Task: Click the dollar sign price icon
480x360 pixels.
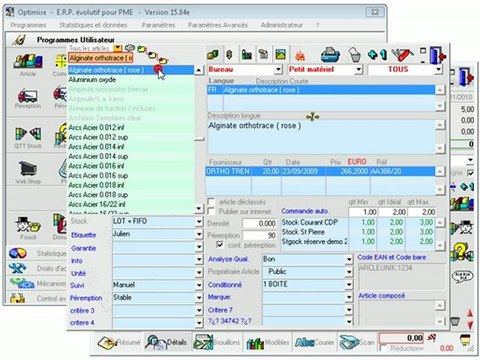Action: [x=229, y=54]
